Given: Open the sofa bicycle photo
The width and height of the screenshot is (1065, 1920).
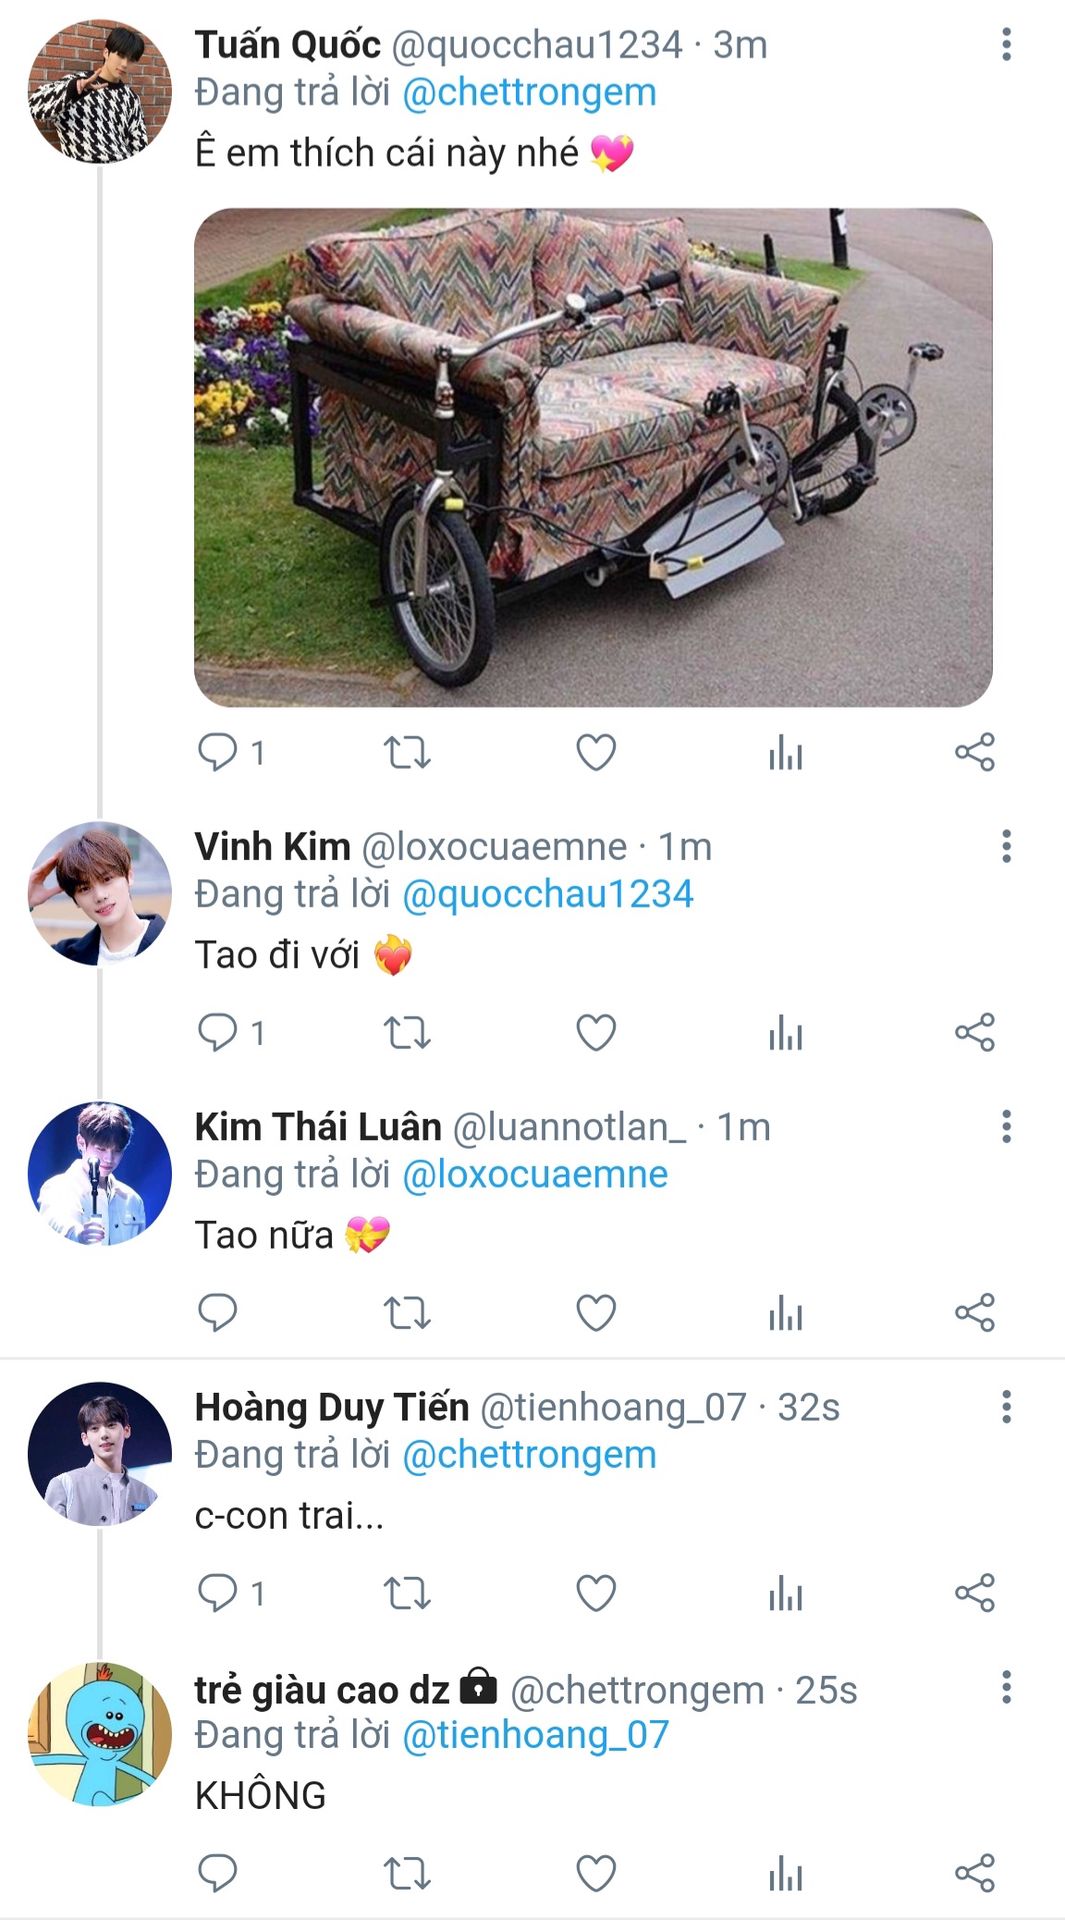Looking at the screenshot, I should (593, 457).
